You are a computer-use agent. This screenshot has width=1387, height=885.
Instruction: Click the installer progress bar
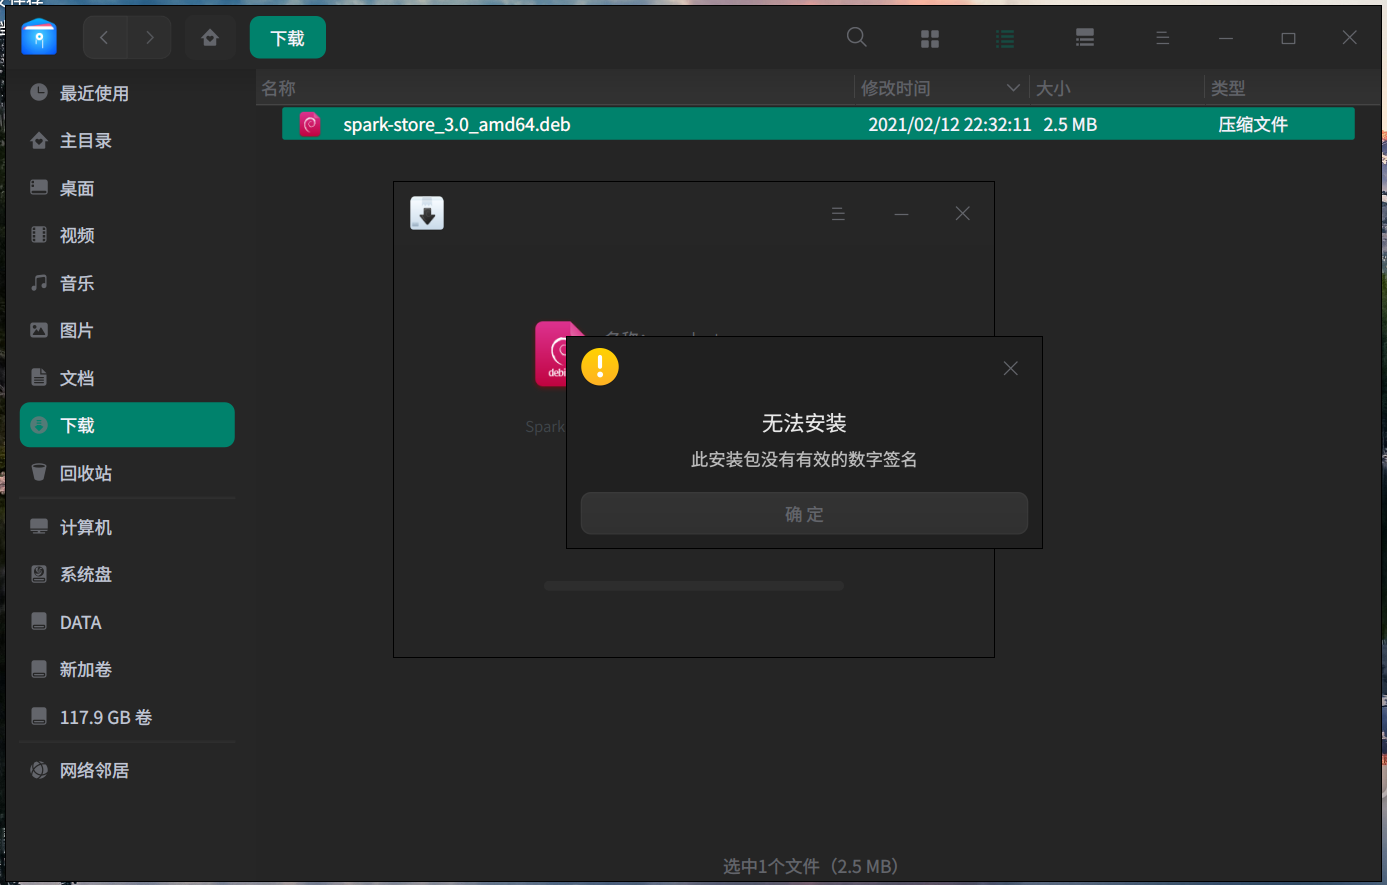[694, 586]
